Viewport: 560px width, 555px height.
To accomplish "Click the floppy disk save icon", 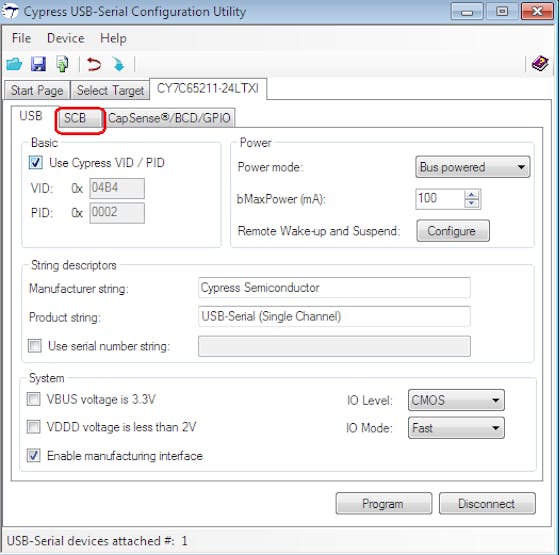I will [x=38, y=64].
